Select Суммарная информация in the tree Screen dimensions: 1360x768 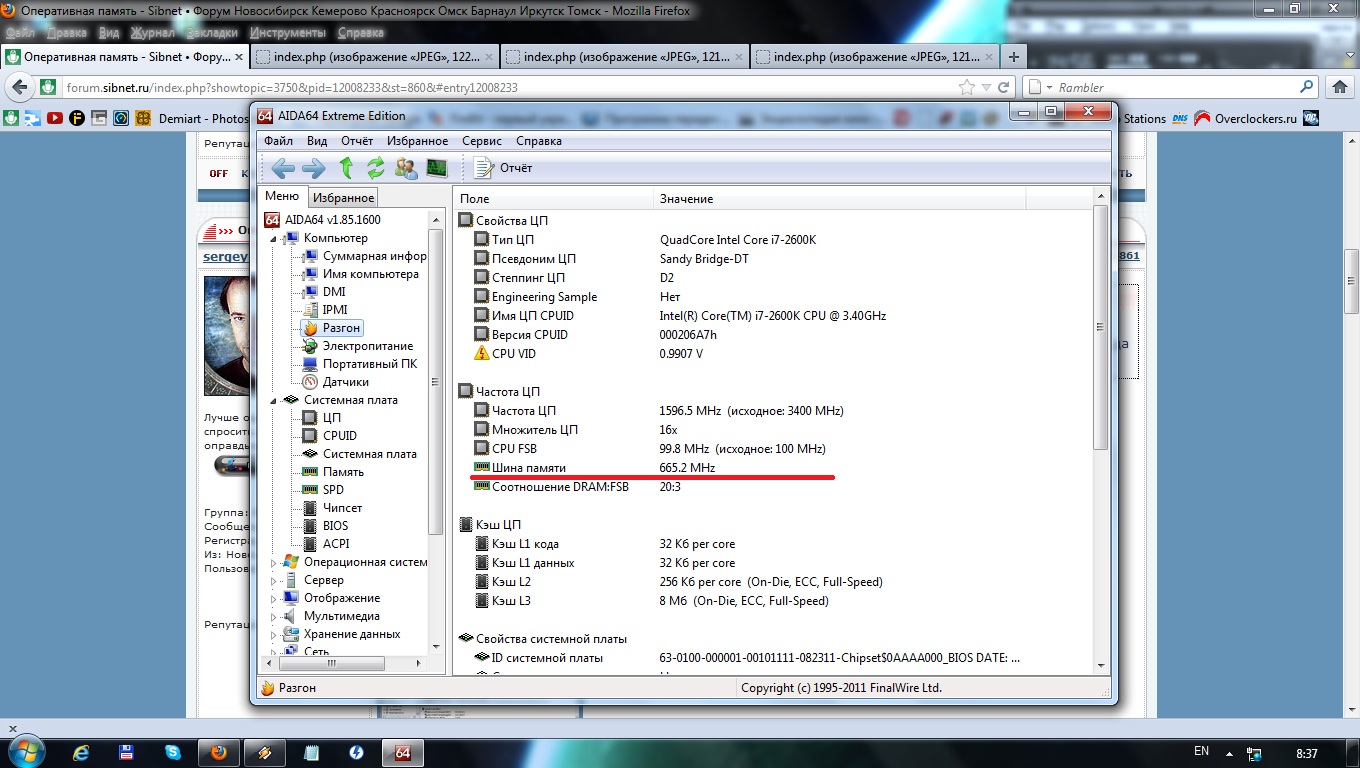365,256
